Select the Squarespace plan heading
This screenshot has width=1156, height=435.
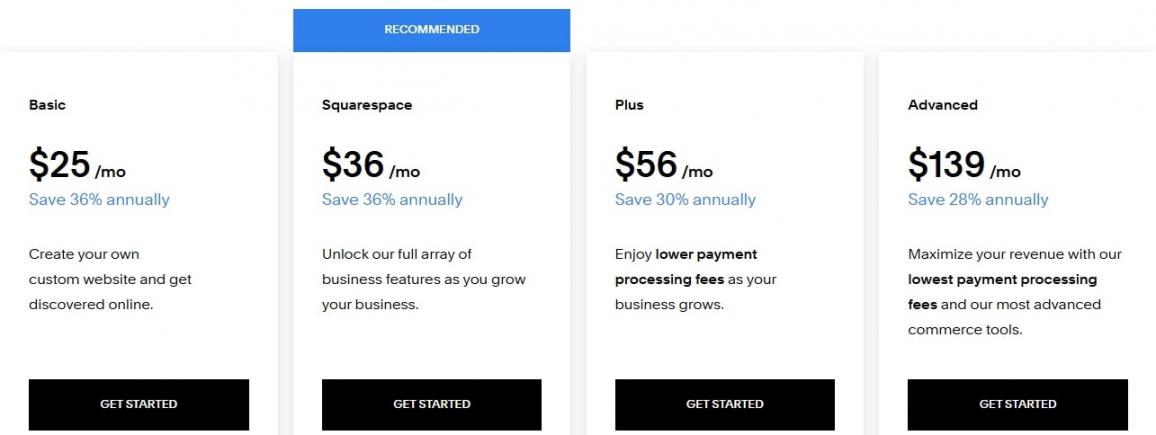tap(367, 105)
